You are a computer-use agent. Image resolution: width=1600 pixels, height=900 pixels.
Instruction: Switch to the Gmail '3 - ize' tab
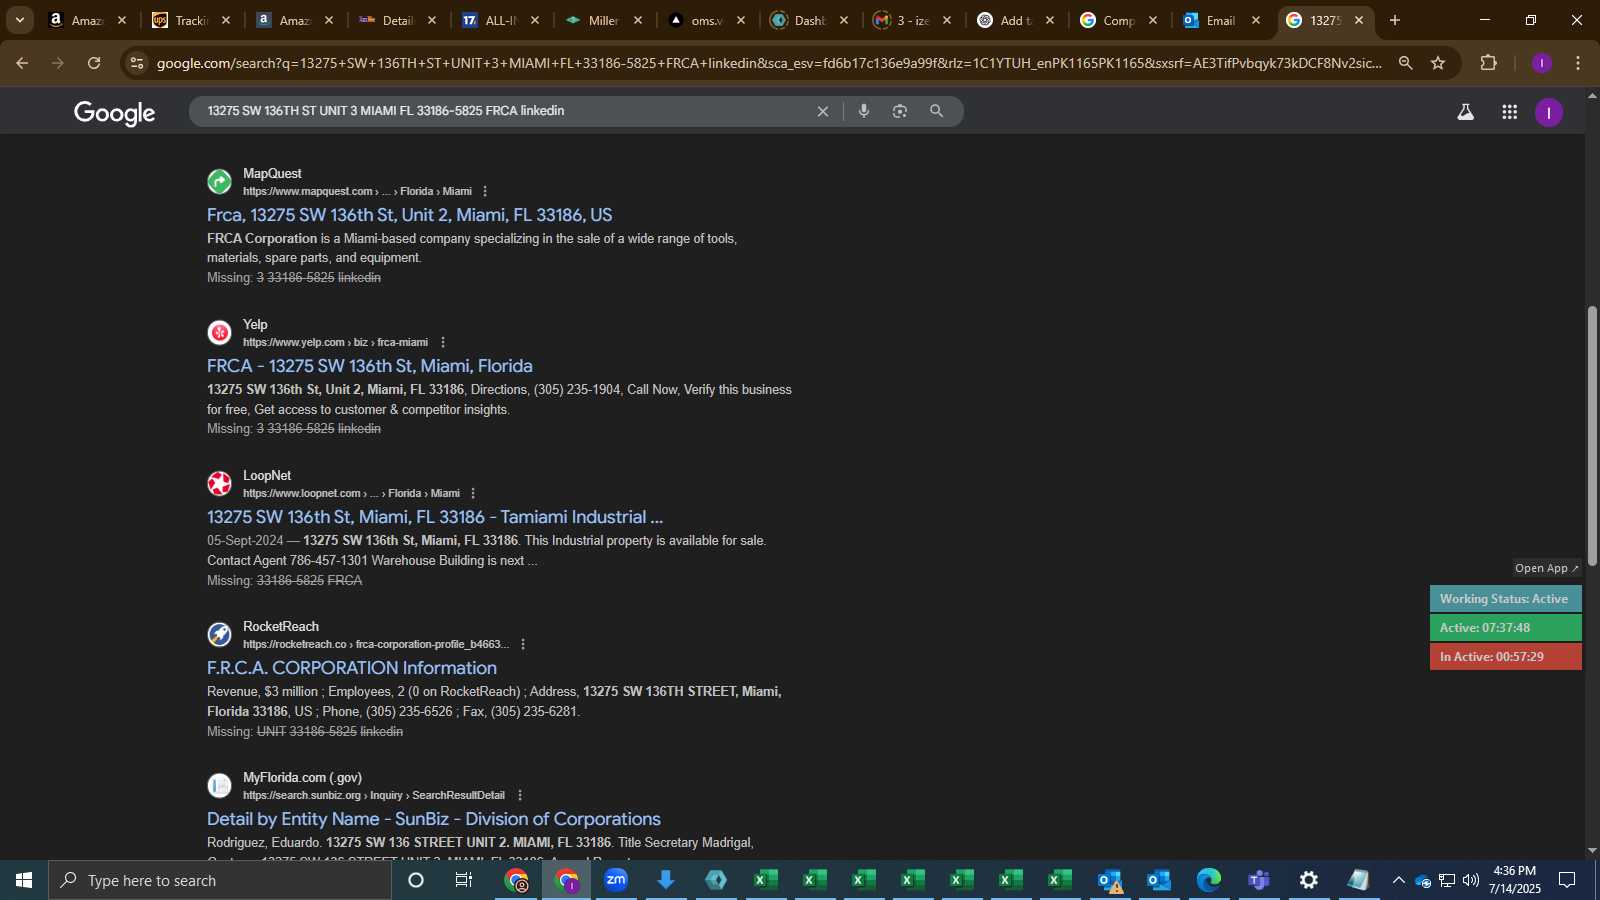[912, 20]
